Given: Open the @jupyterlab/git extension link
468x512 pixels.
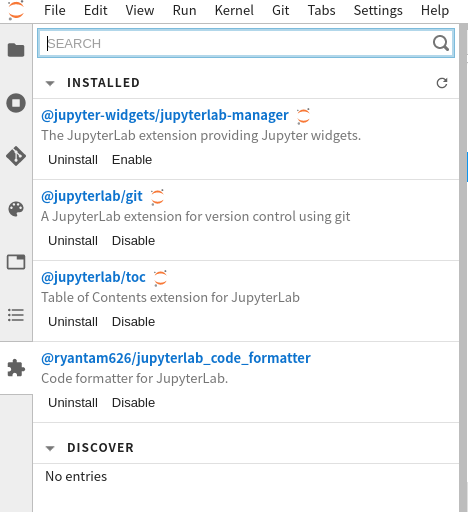Looking at the screenshot, I should 92,196.
